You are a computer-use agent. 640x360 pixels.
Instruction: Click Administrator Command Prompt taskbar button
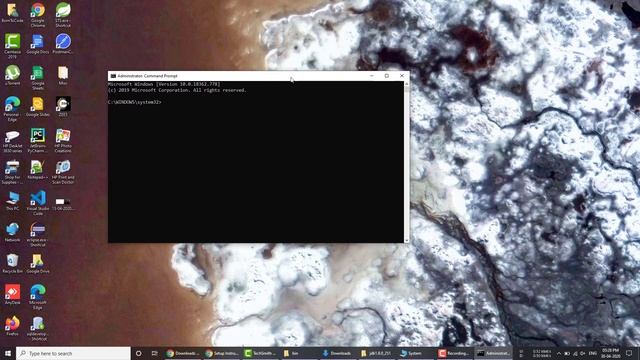coord(494,353)
